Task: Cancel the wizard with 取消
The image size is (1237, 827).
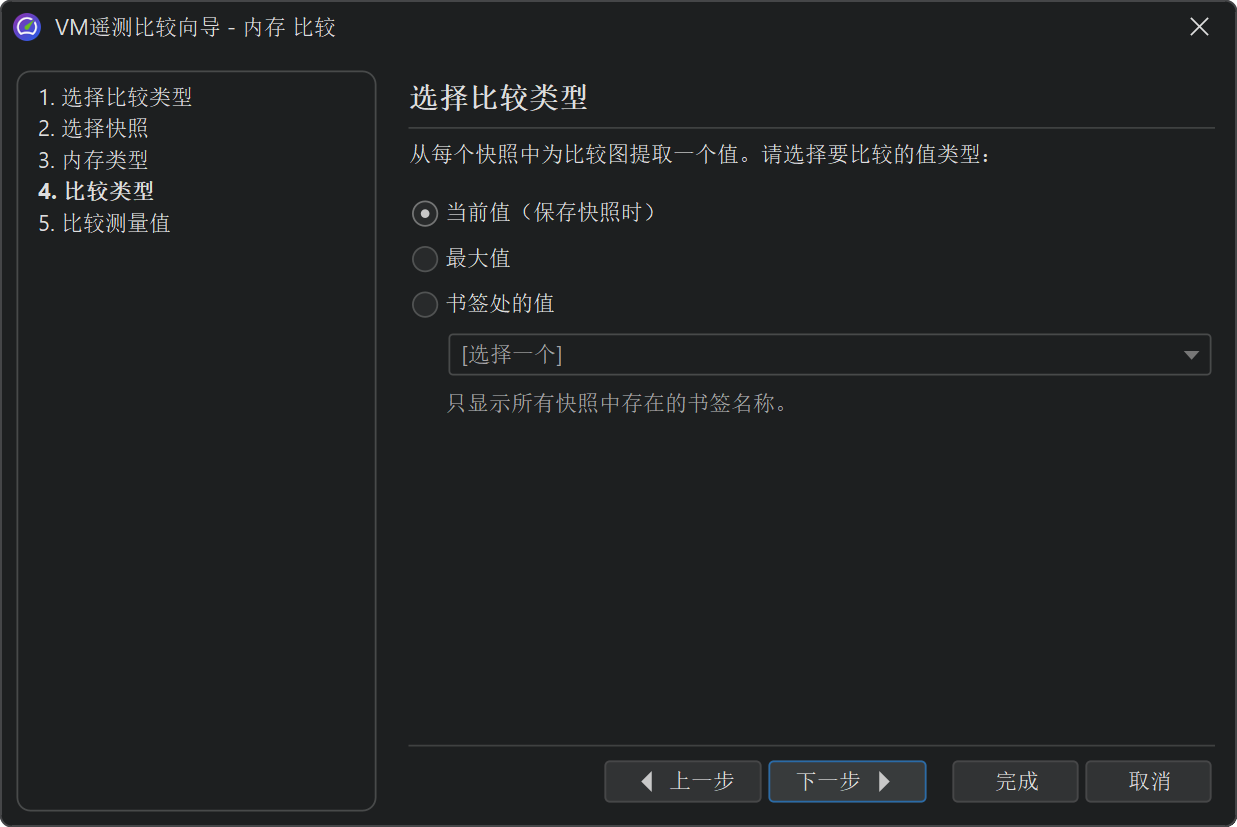Action: [x=1148, y=781]
